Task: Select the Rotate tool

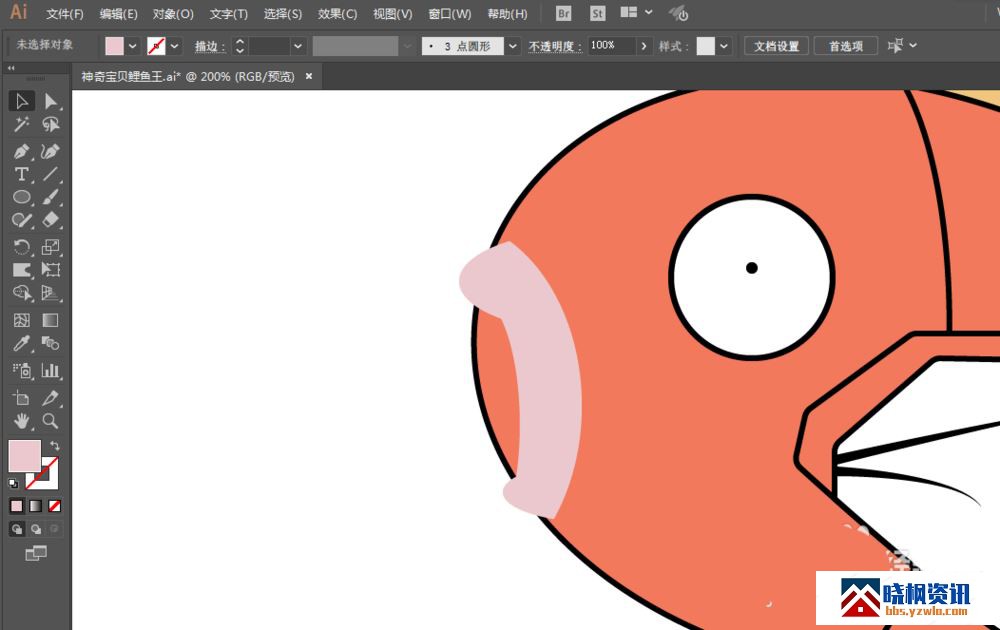Action: (22, 247)
